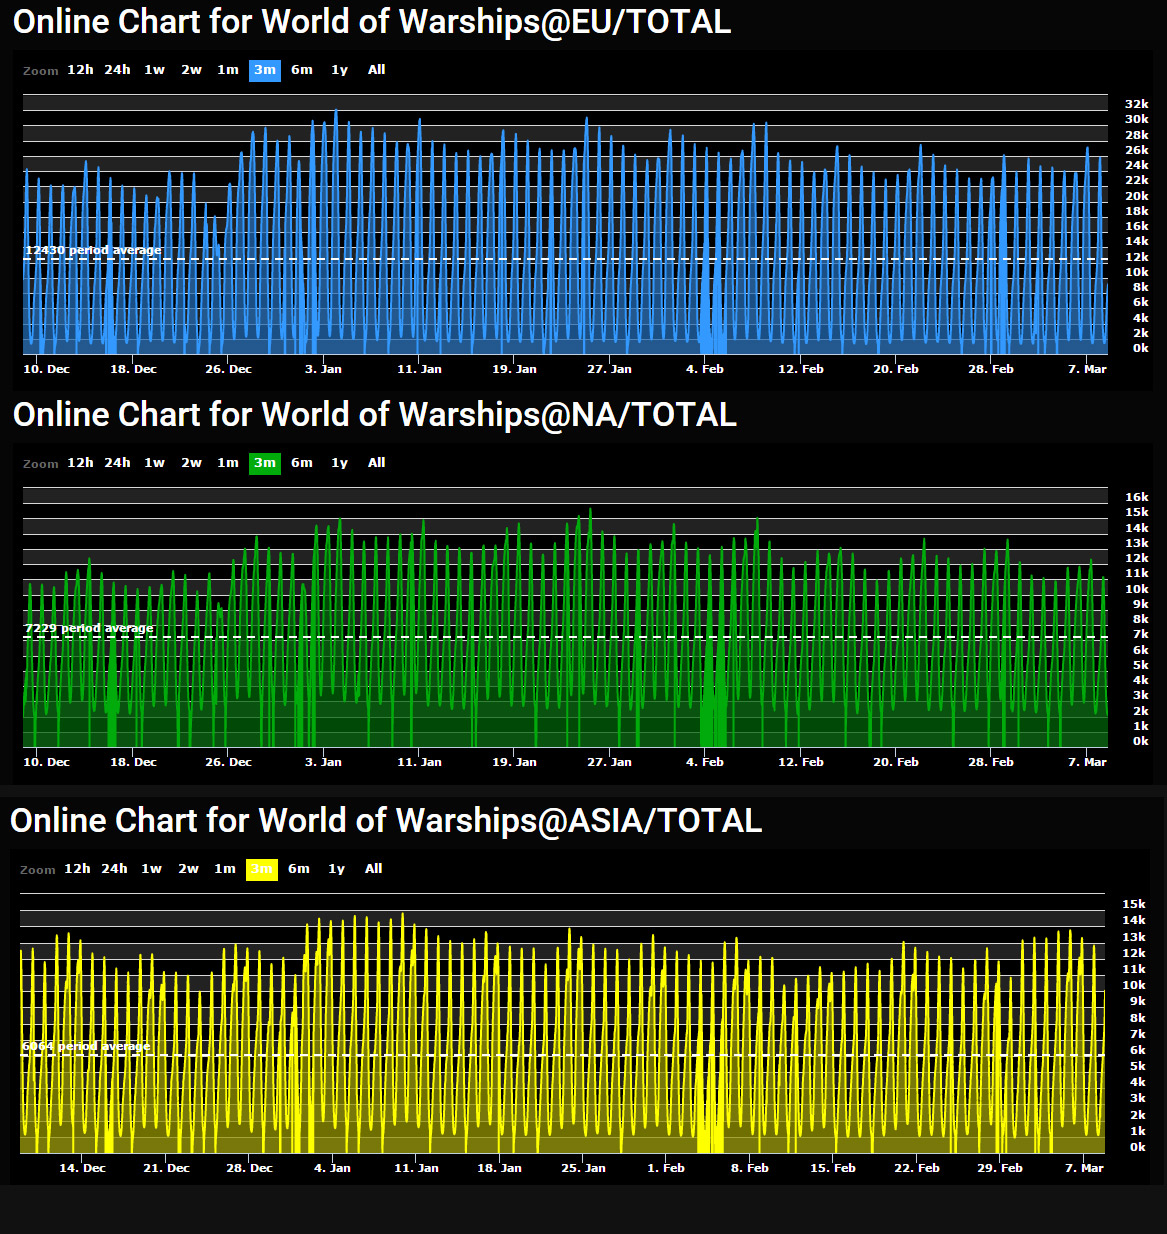Image resolution: width=1167 pixels, height=1234 pixels.
Task: Switch ASIA chart to 24h view
Action: (x=114, y=869)
